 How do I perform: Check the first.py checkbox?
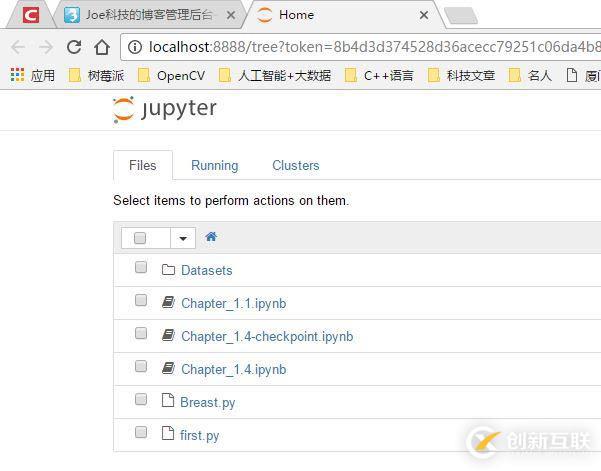pos(141,432)
